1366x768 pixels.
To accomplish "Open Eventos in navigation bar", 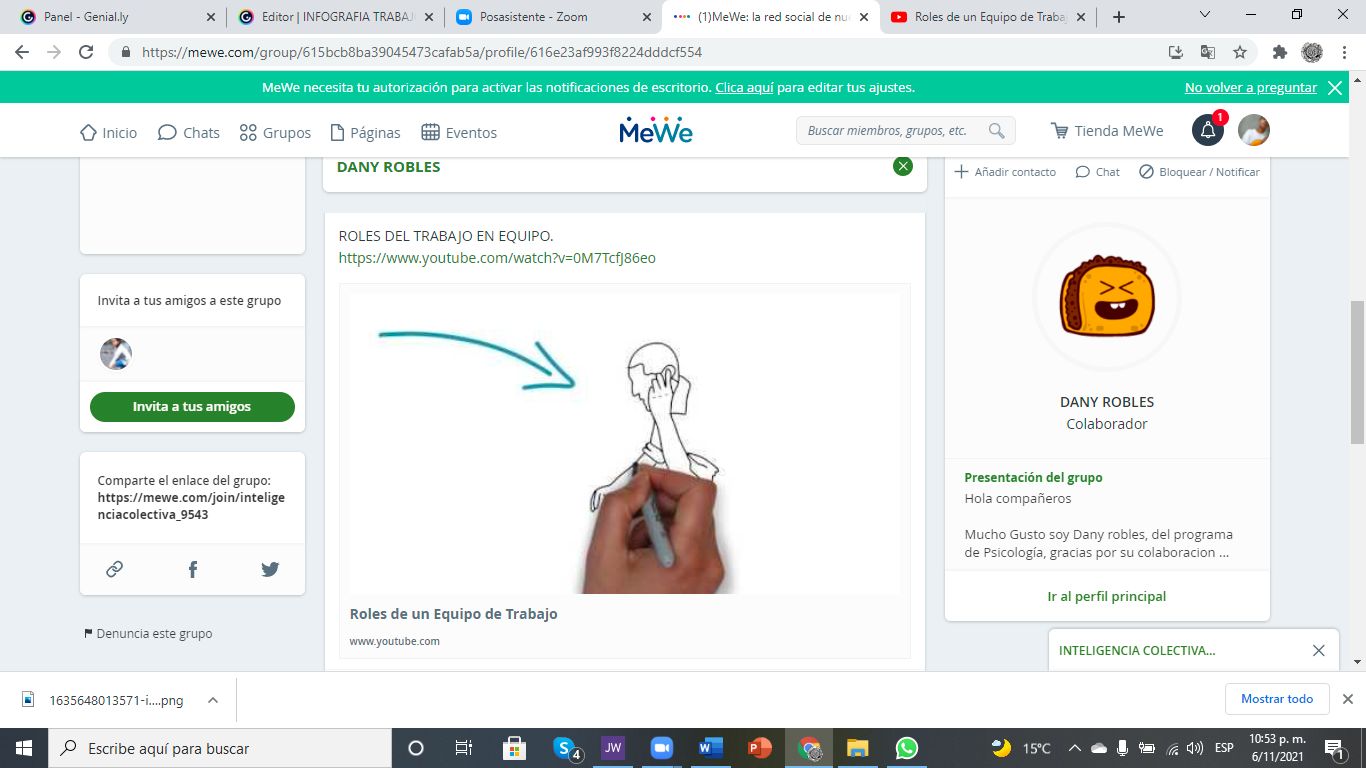I will (459, 132).
